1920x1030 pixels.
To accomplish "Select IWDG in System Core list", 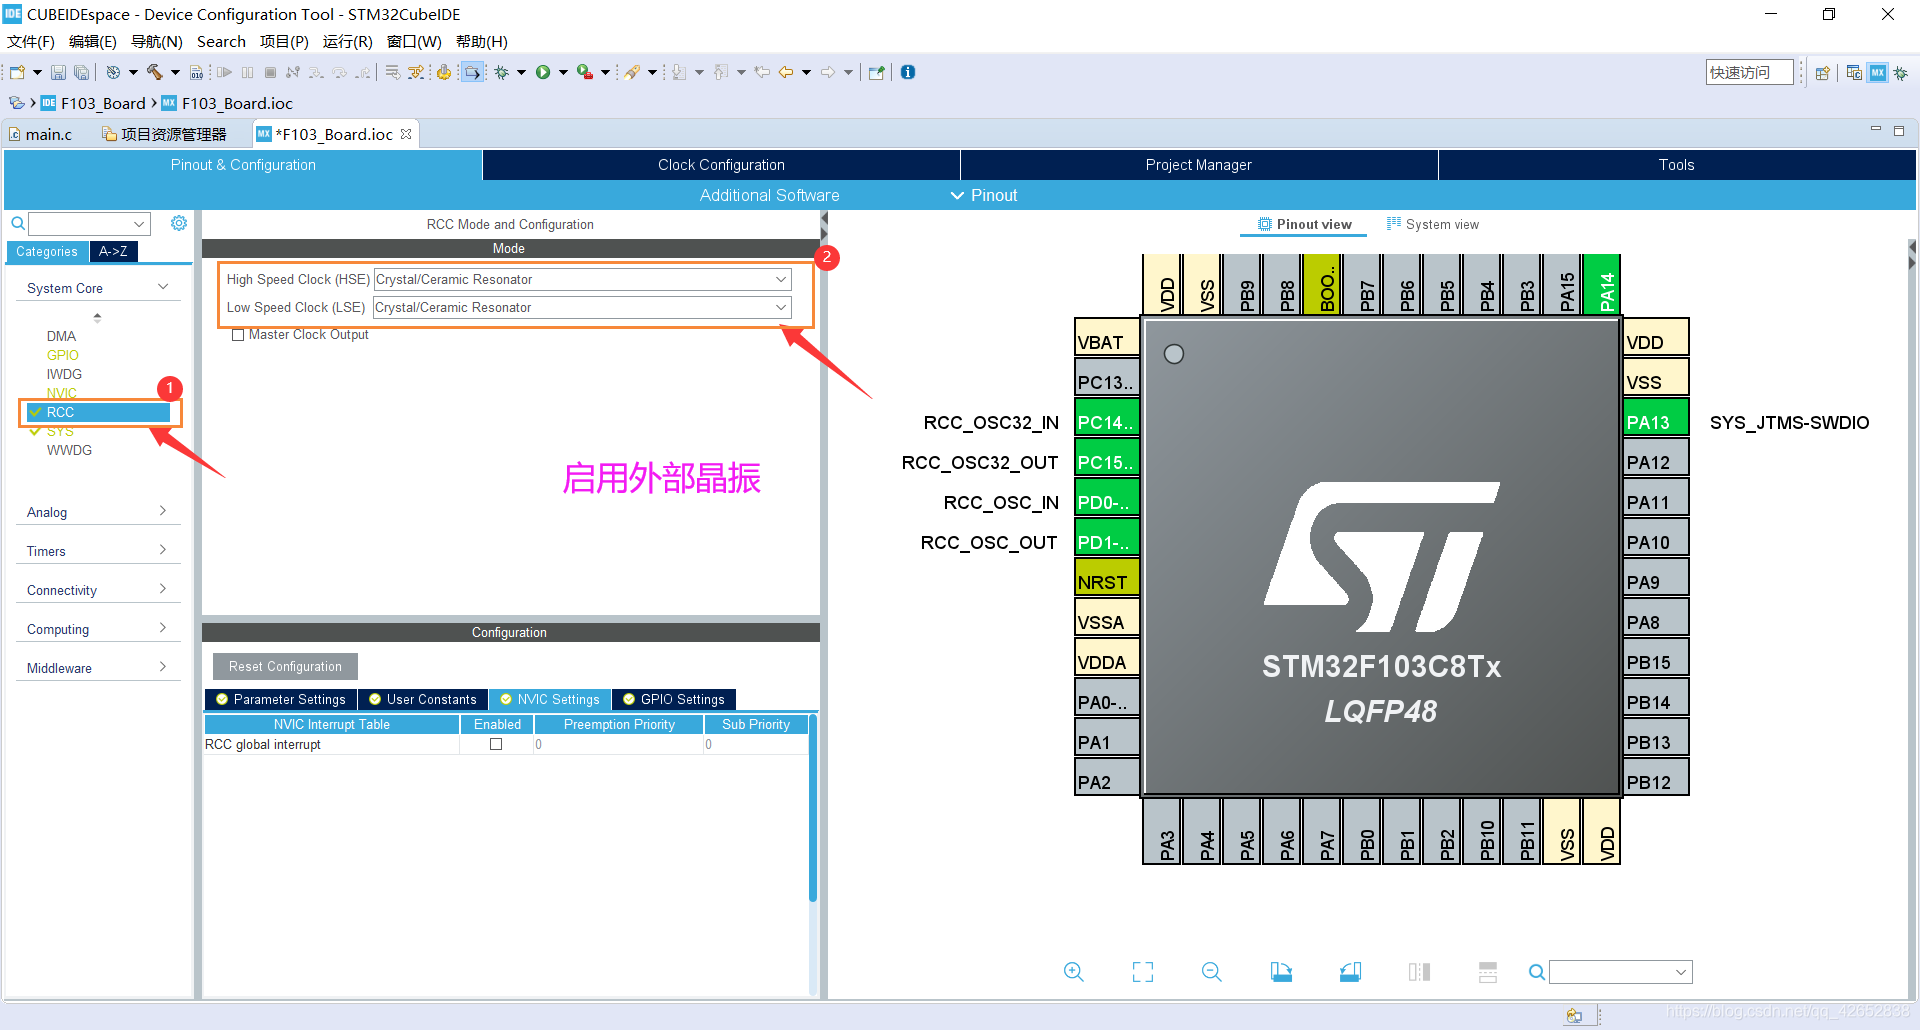I will tap(64, 374).
